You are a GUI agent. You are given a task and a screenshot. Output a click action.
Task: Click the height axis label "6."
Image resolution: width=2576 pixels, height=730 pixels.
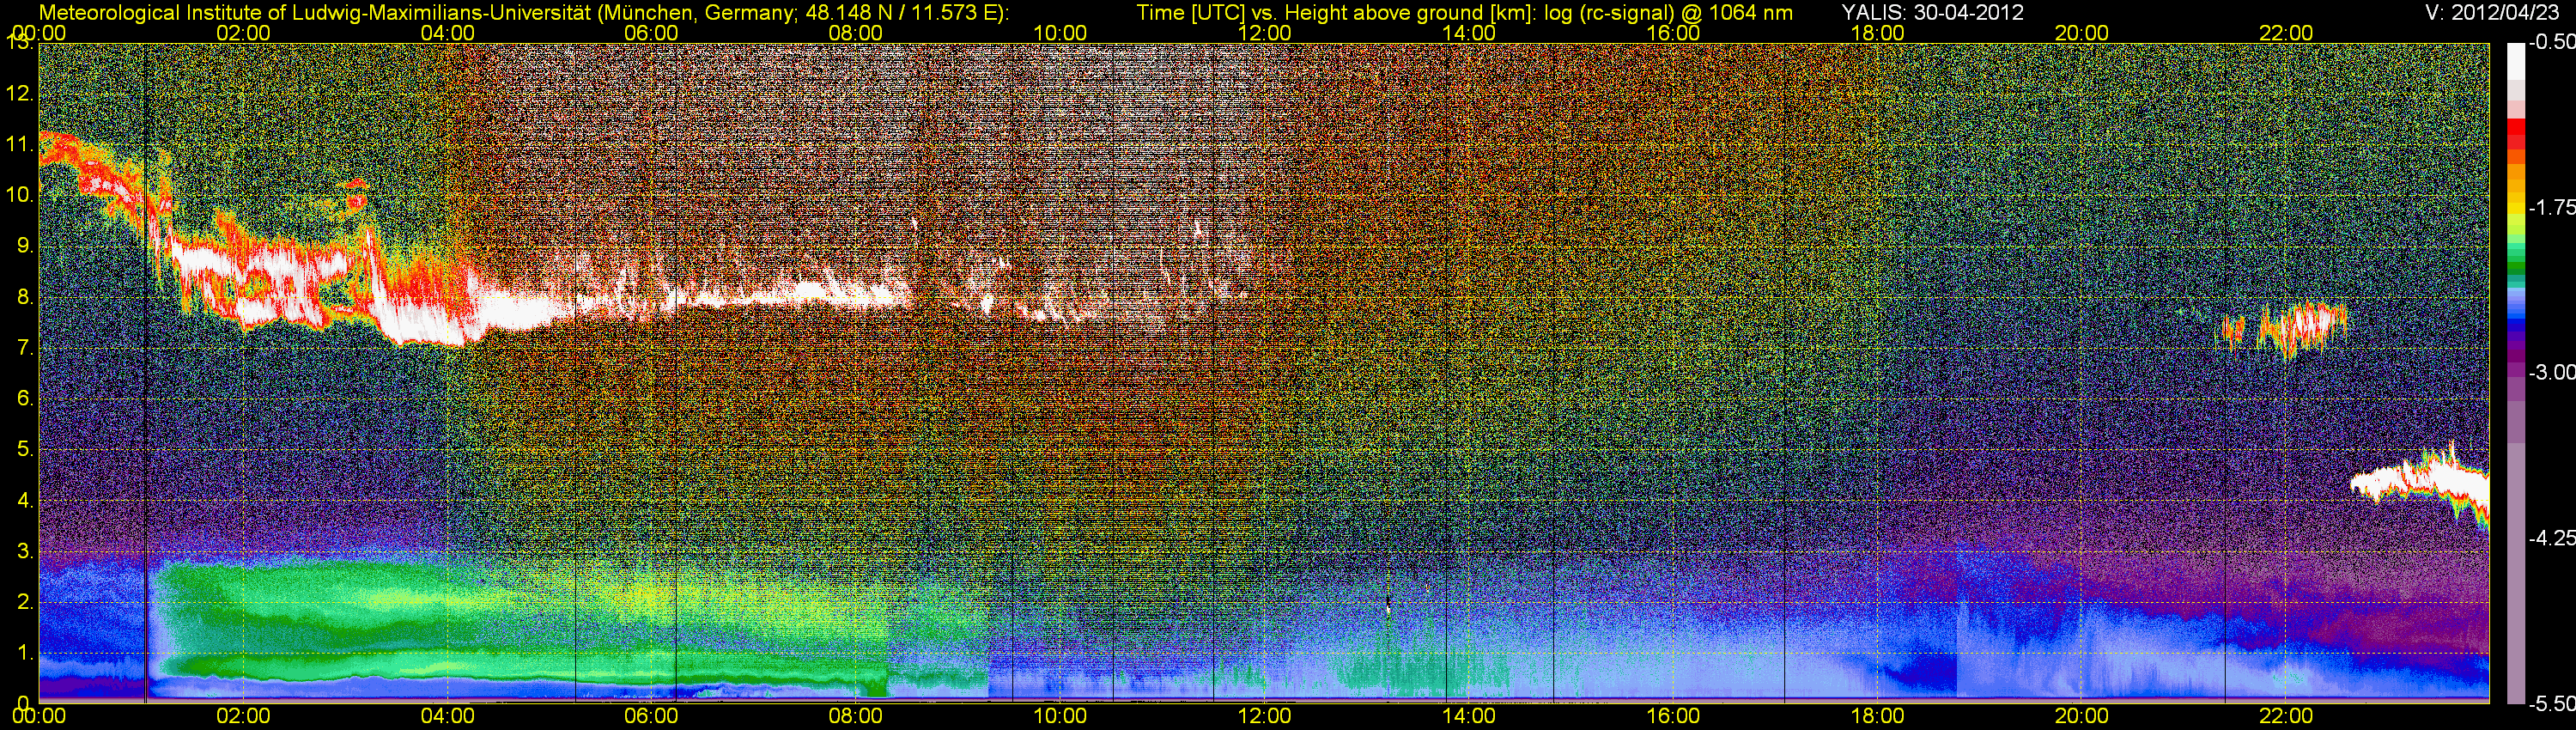[25, 398]
